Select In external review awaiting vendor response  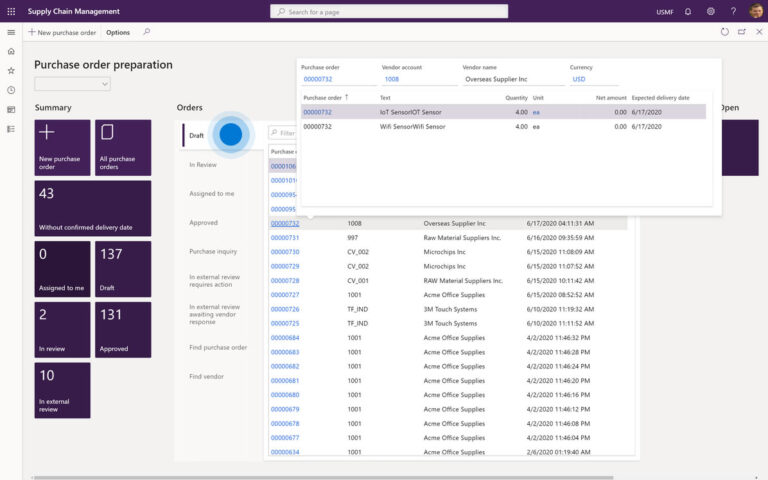pyautogui.click(x=215, y=314)
